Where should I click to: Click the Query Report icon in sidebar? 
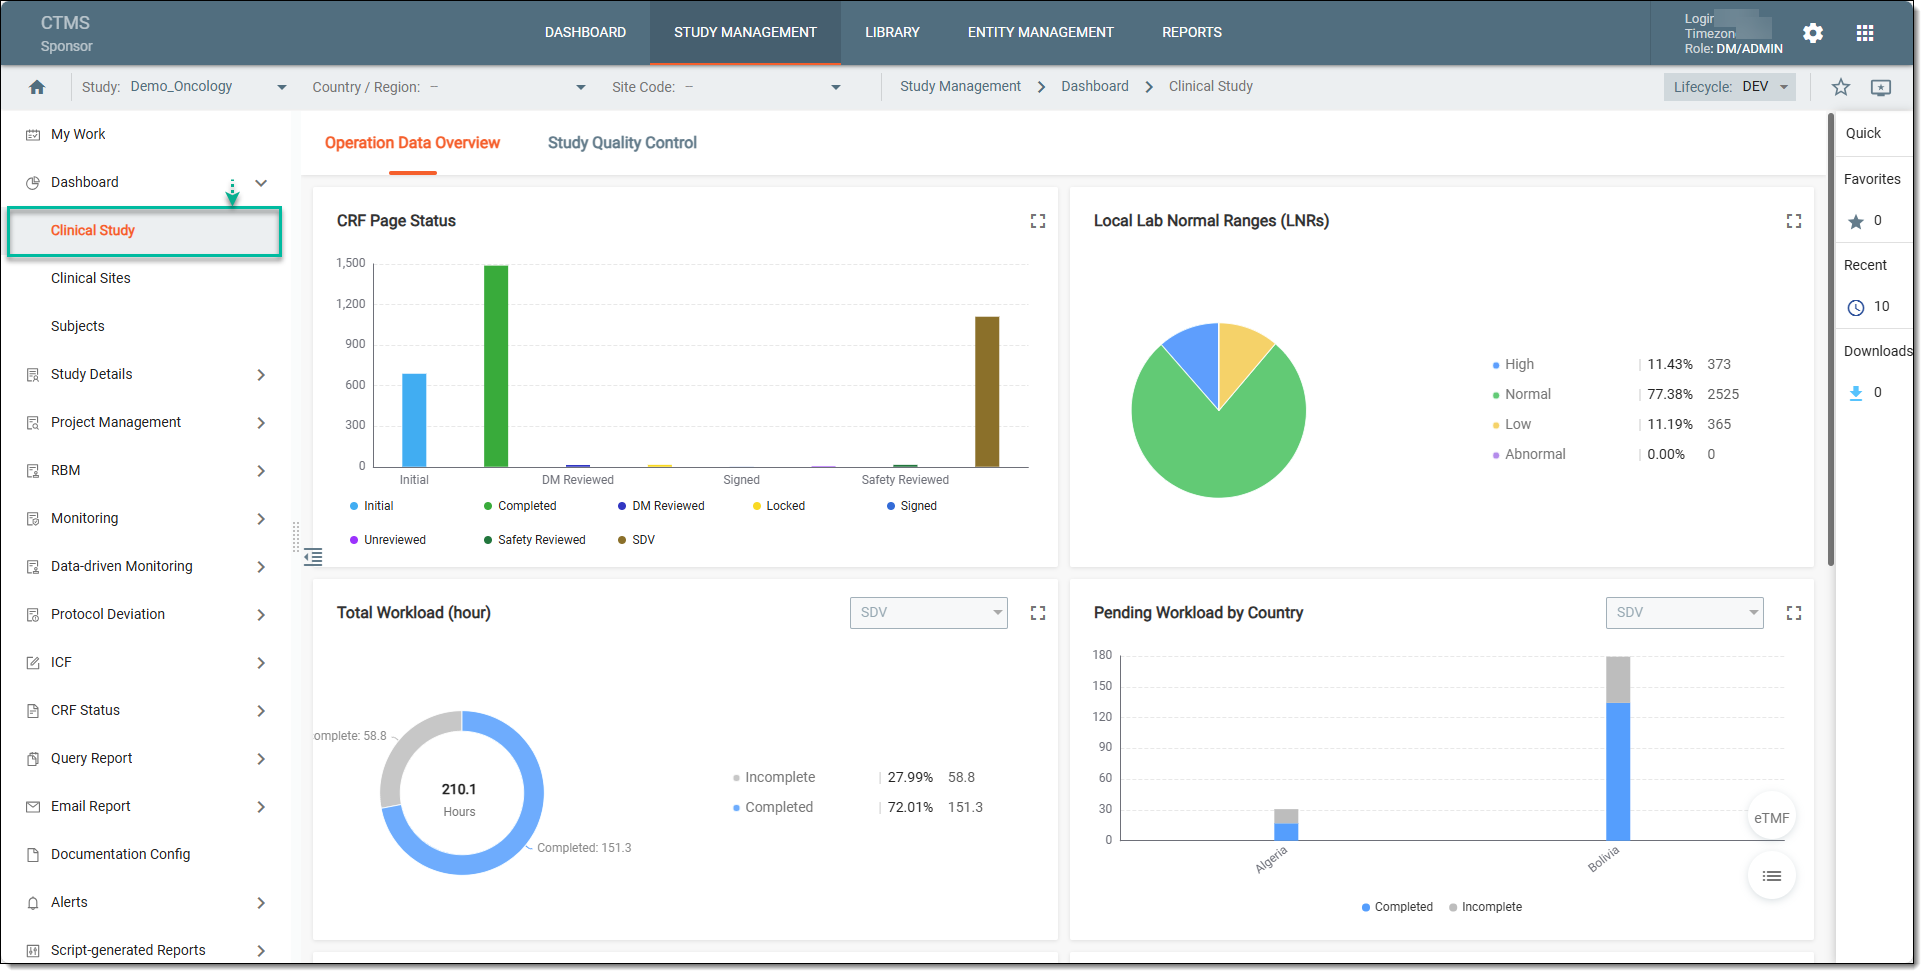tap(33, 759)
